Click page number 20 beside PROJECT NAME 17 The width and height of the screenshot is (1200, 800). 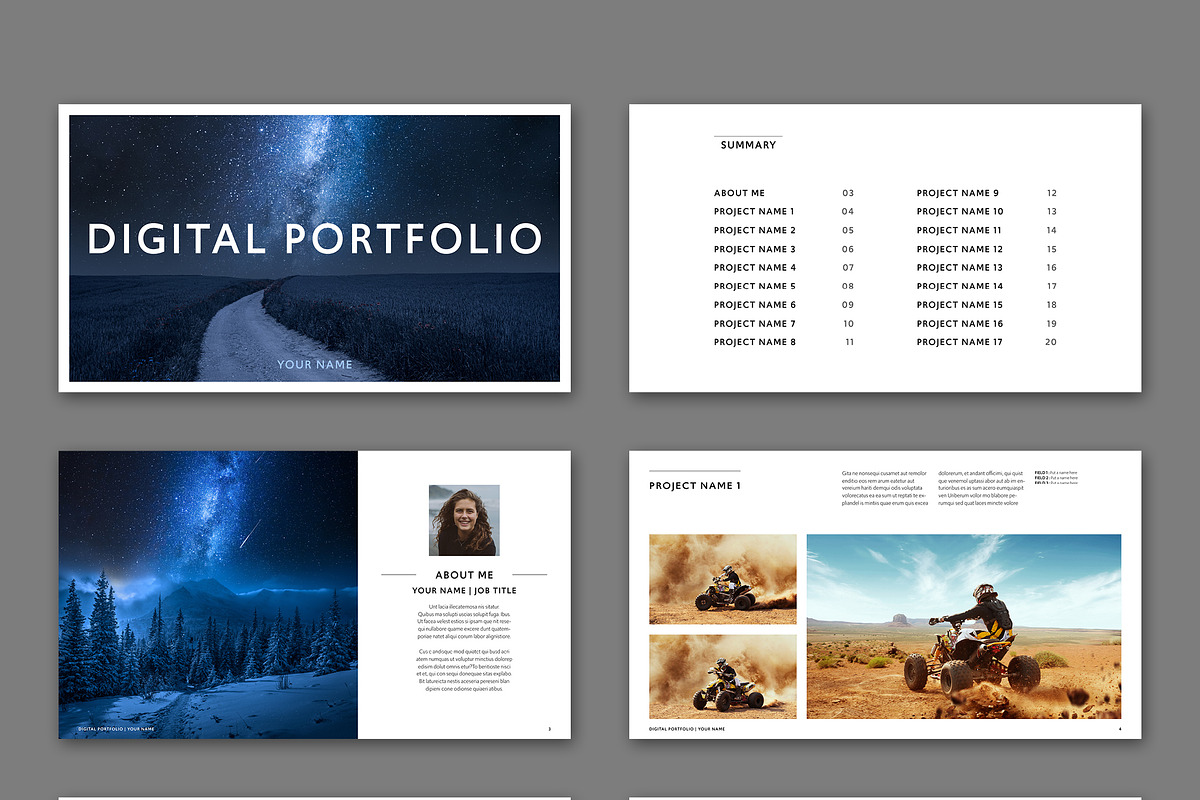click(x=1050, y=342)
